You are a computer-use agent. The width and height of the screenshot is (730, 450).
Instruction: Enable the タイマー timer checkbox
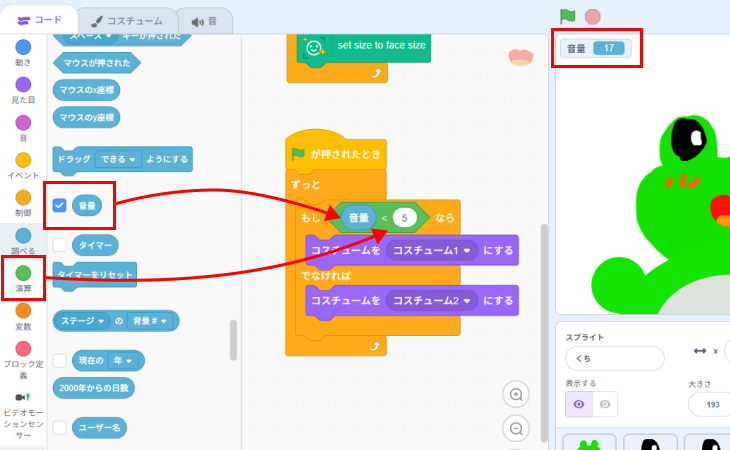[x=59, y=245]
